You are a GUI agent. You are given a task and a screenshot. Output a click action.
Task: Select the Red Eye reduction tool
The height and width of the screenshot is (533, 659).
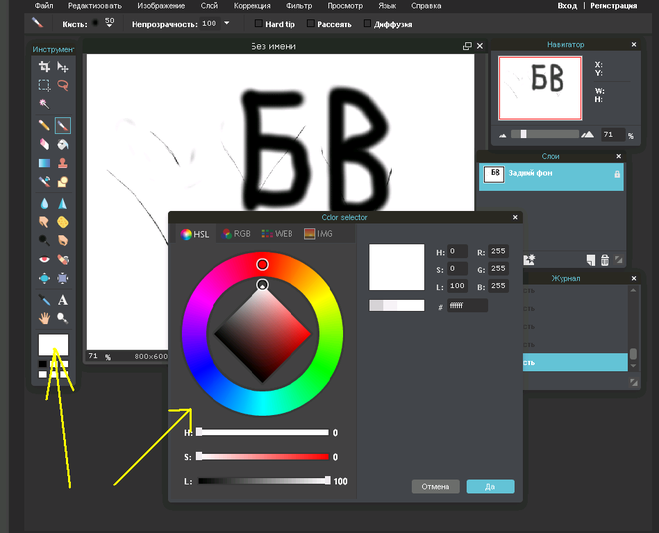pyautogui.click(x=44, y=259)
